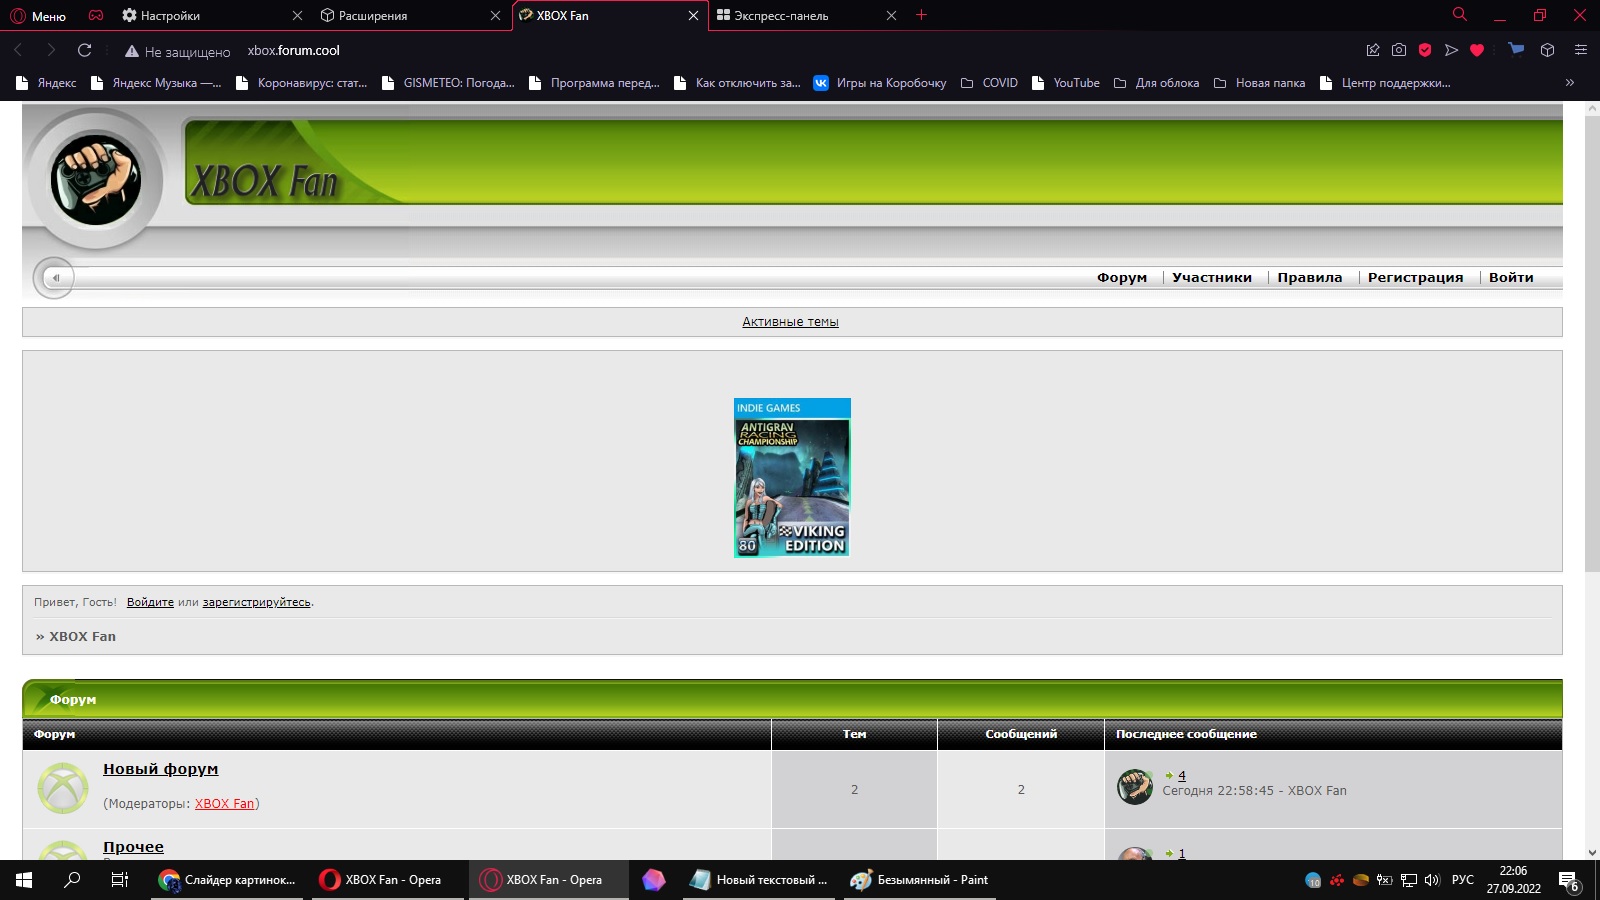Open the red ad blocker shield
Screen dimensions: 1600x900
[1425, 50]
